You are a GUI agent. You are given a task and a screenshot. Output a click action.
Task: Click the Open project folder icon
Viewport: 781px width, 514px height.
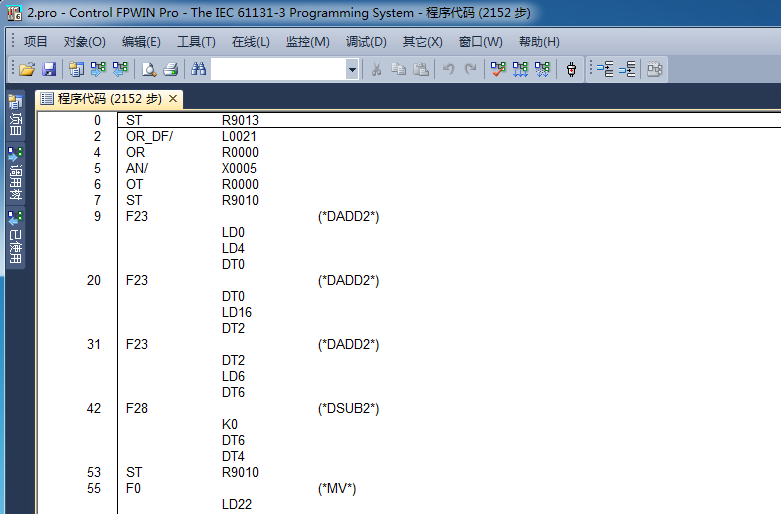pos(27,69)
